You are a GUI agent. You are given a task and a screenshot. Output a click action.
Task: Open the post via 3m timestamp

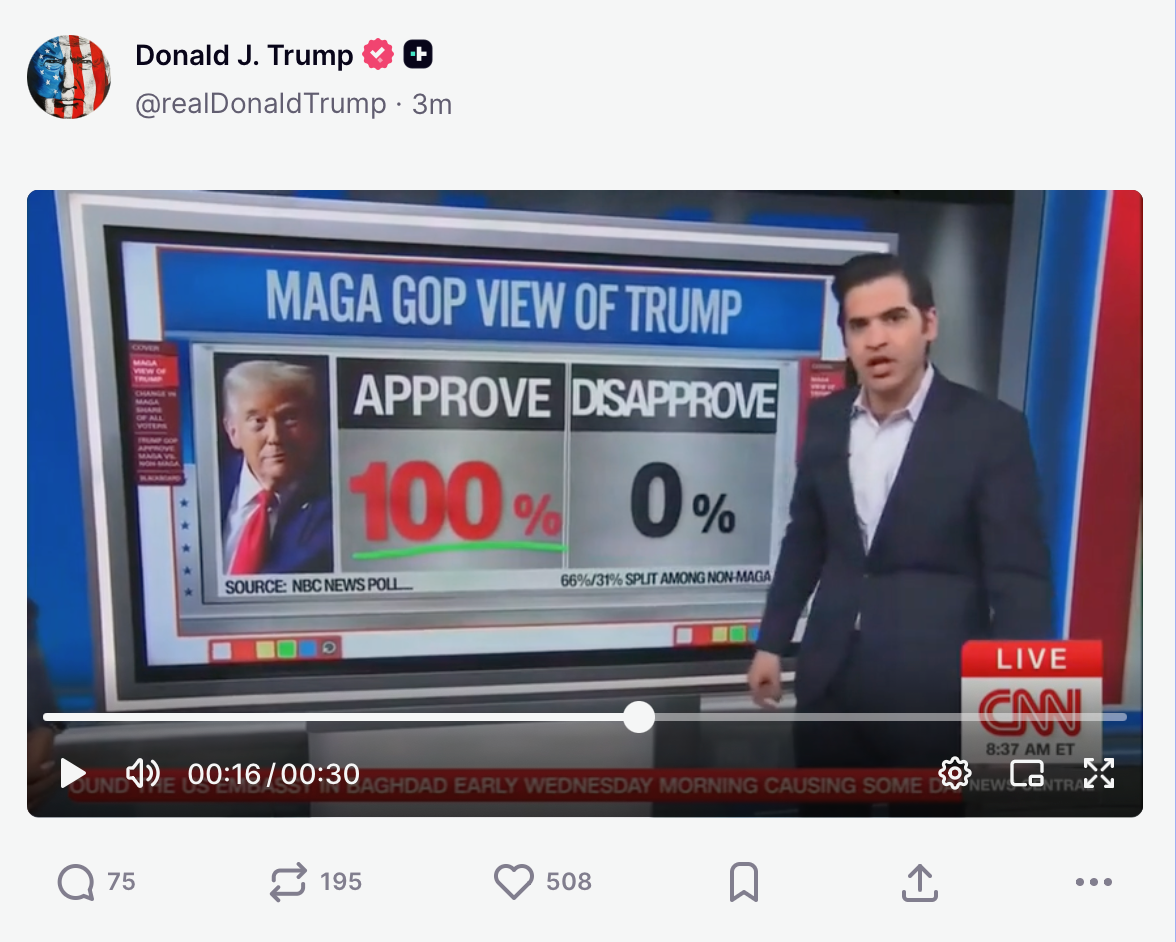click(x=432, y=104)
